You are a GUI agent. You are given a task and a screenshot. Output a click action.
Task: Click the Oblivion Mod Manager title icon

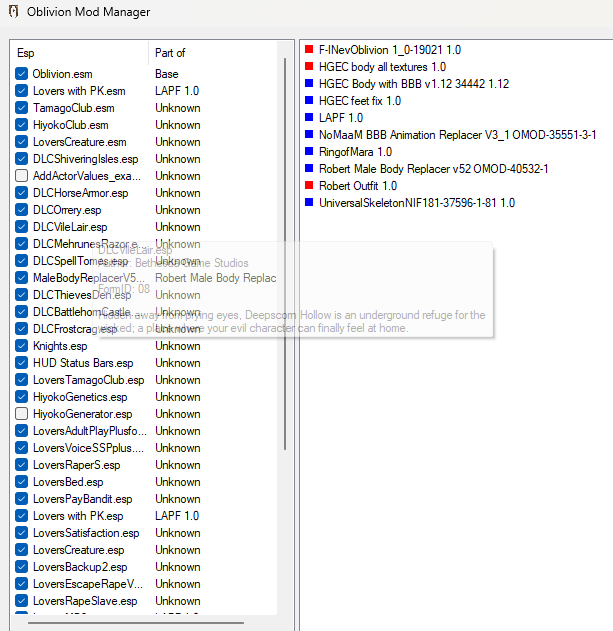[x=14, y=12]
